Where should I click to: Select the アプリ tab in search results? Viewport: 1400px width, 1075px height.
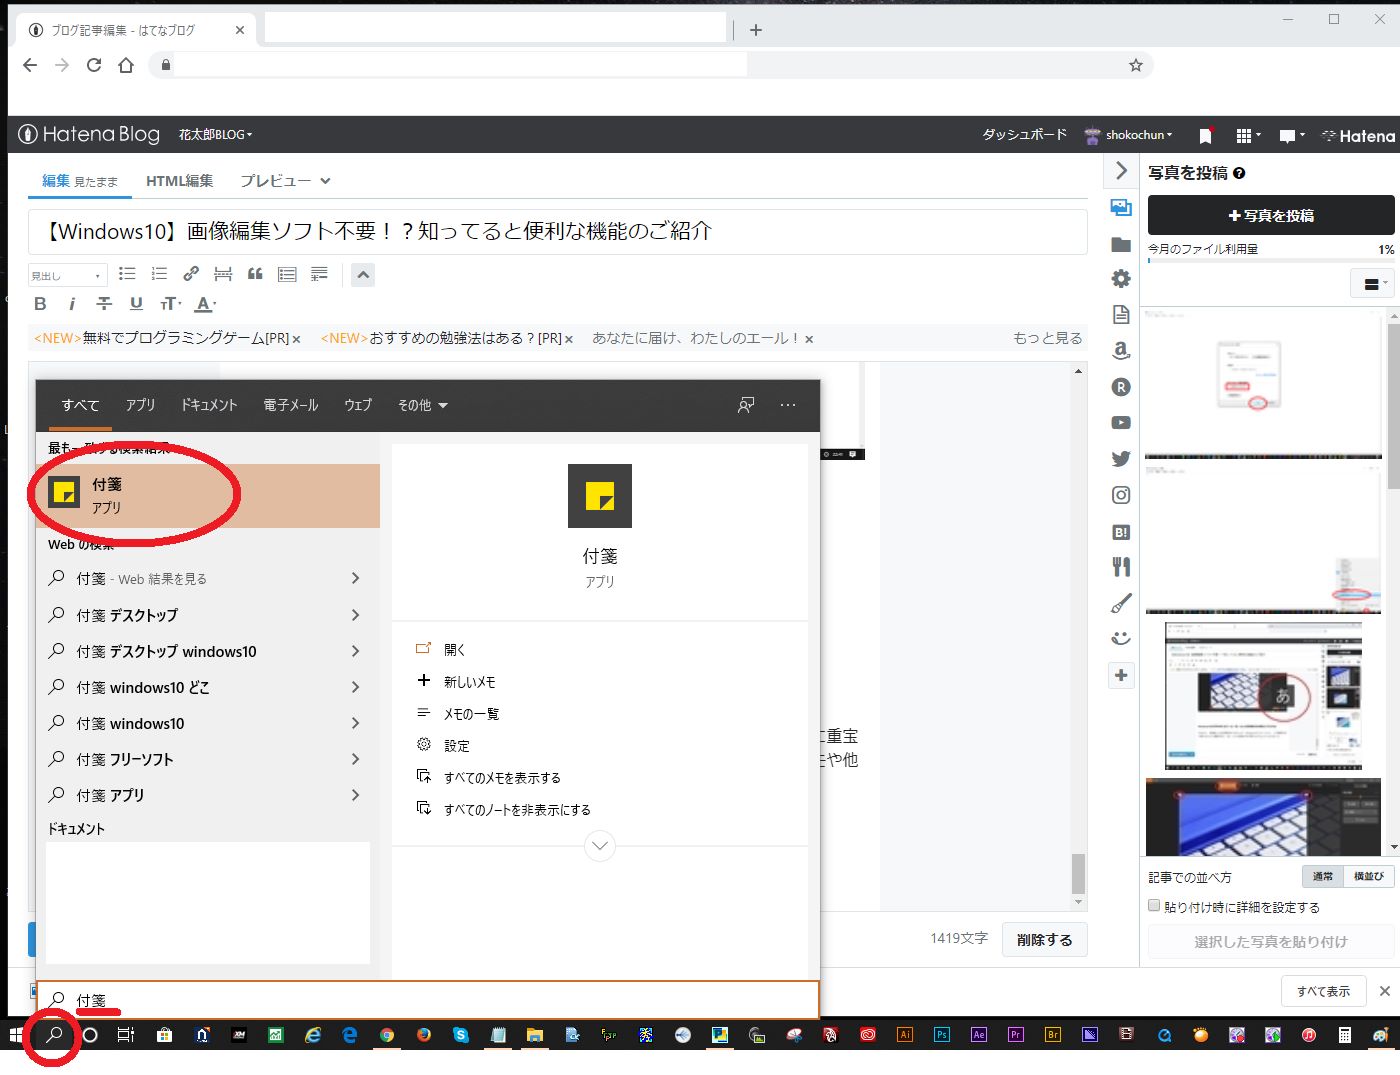coord(140,405)
